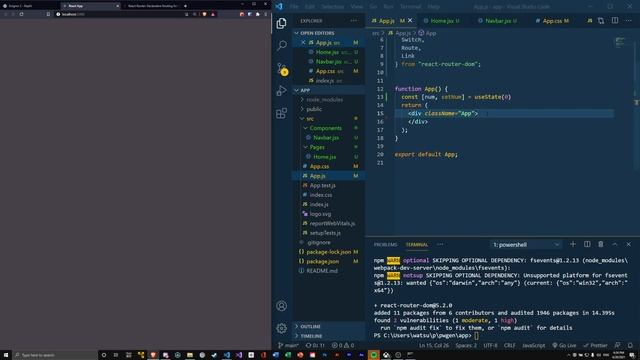Click Explorer panel more actions ellipsis

click(353, 21)
